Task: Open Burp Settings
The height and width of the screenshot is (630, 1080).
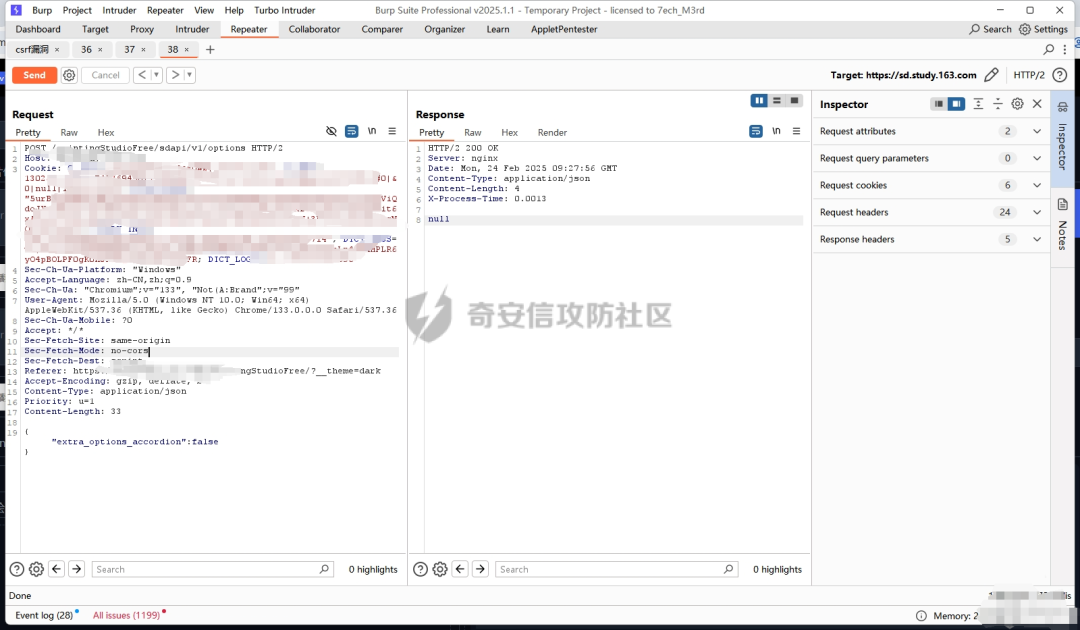Action: [1043, 29]
